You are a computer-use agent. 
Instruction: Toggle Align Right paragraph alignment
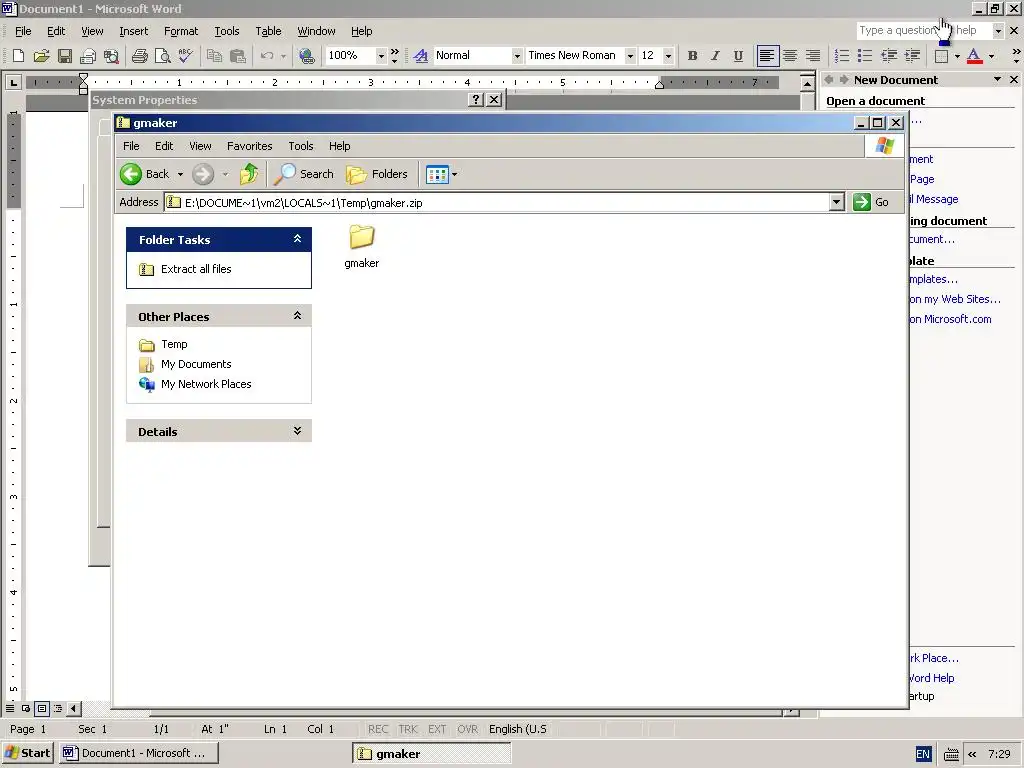click(x=813, y=56)
